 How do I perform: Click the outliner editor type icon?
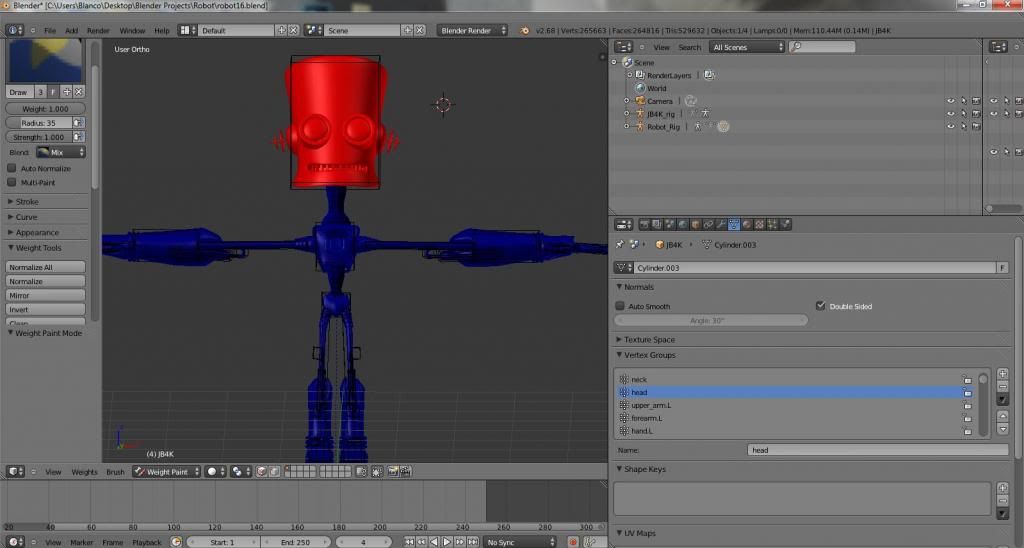(x=624, y=47)
